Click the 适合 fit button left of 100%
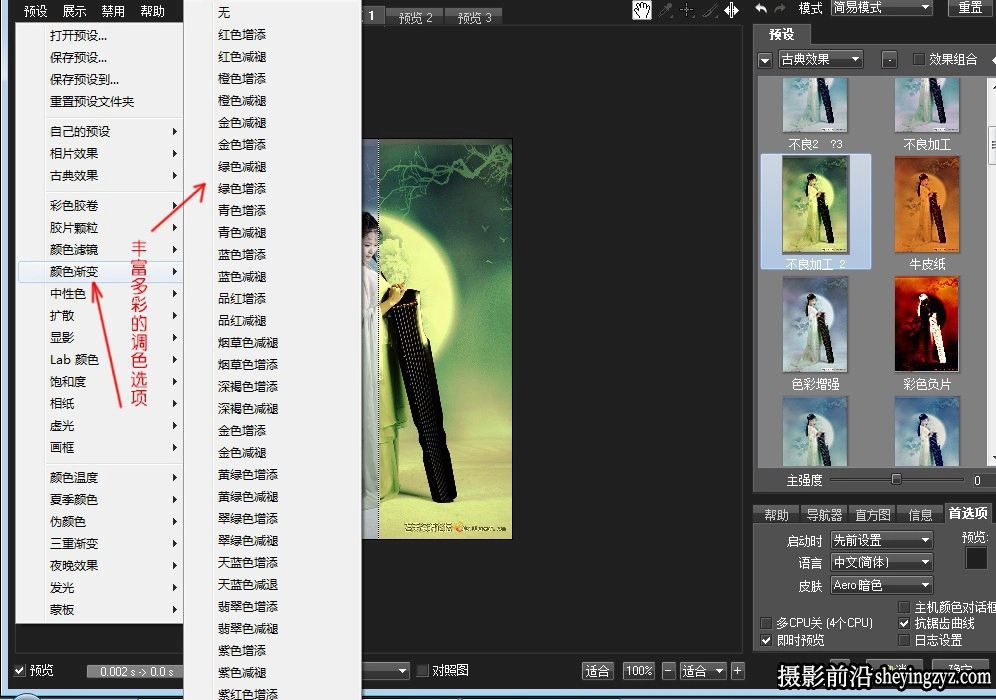The width and height of the screenshot is (996, 700). pyautogui.click(x=597, y=671)
